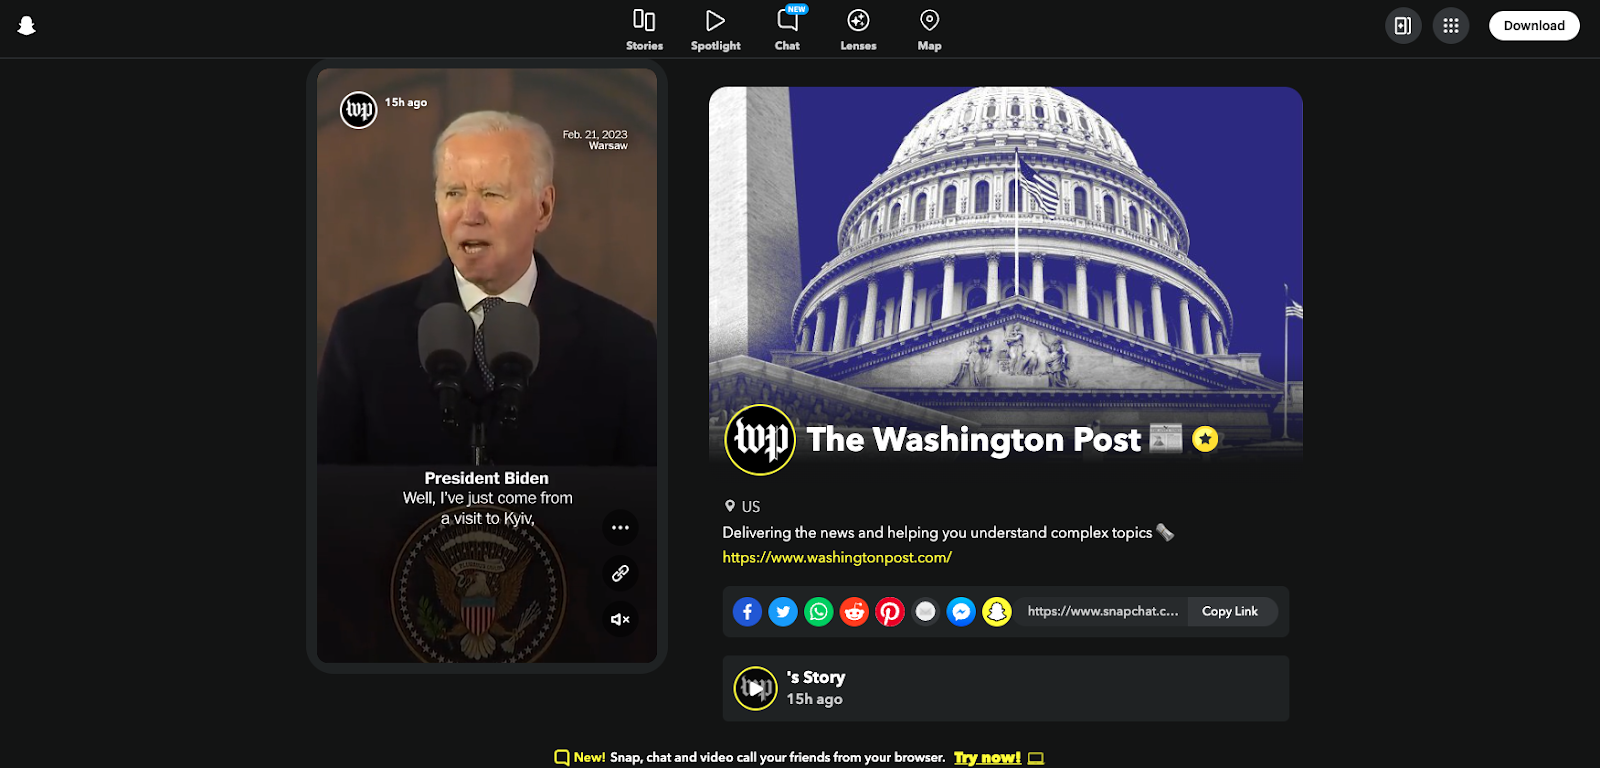Viewport: 1600px width, 768px height.
Task: Open the story more options menu
Action: [x=620, y=527]
